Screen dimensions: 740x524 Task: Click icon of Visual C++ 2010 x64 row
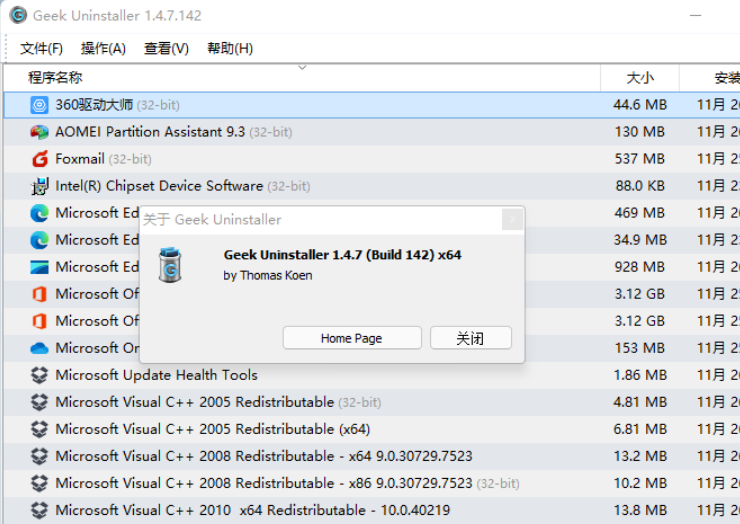coord(39,510)
